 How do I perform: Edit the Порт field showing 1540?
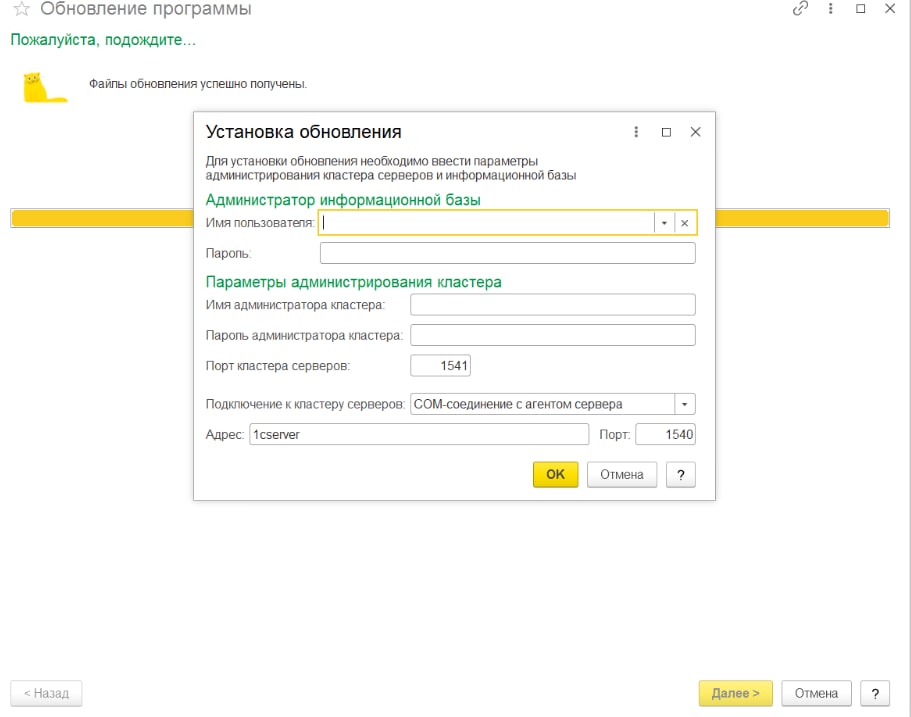[665, 435]
